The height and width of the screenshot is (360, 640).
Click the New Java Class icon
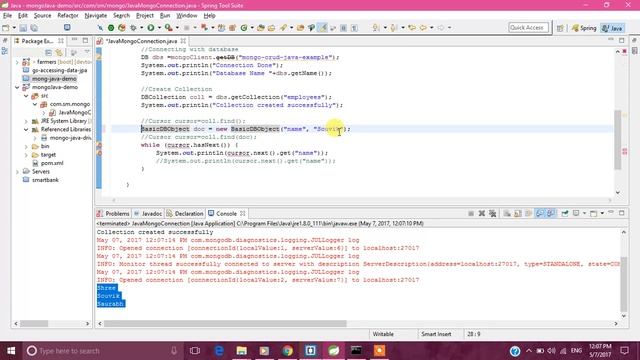244,28
